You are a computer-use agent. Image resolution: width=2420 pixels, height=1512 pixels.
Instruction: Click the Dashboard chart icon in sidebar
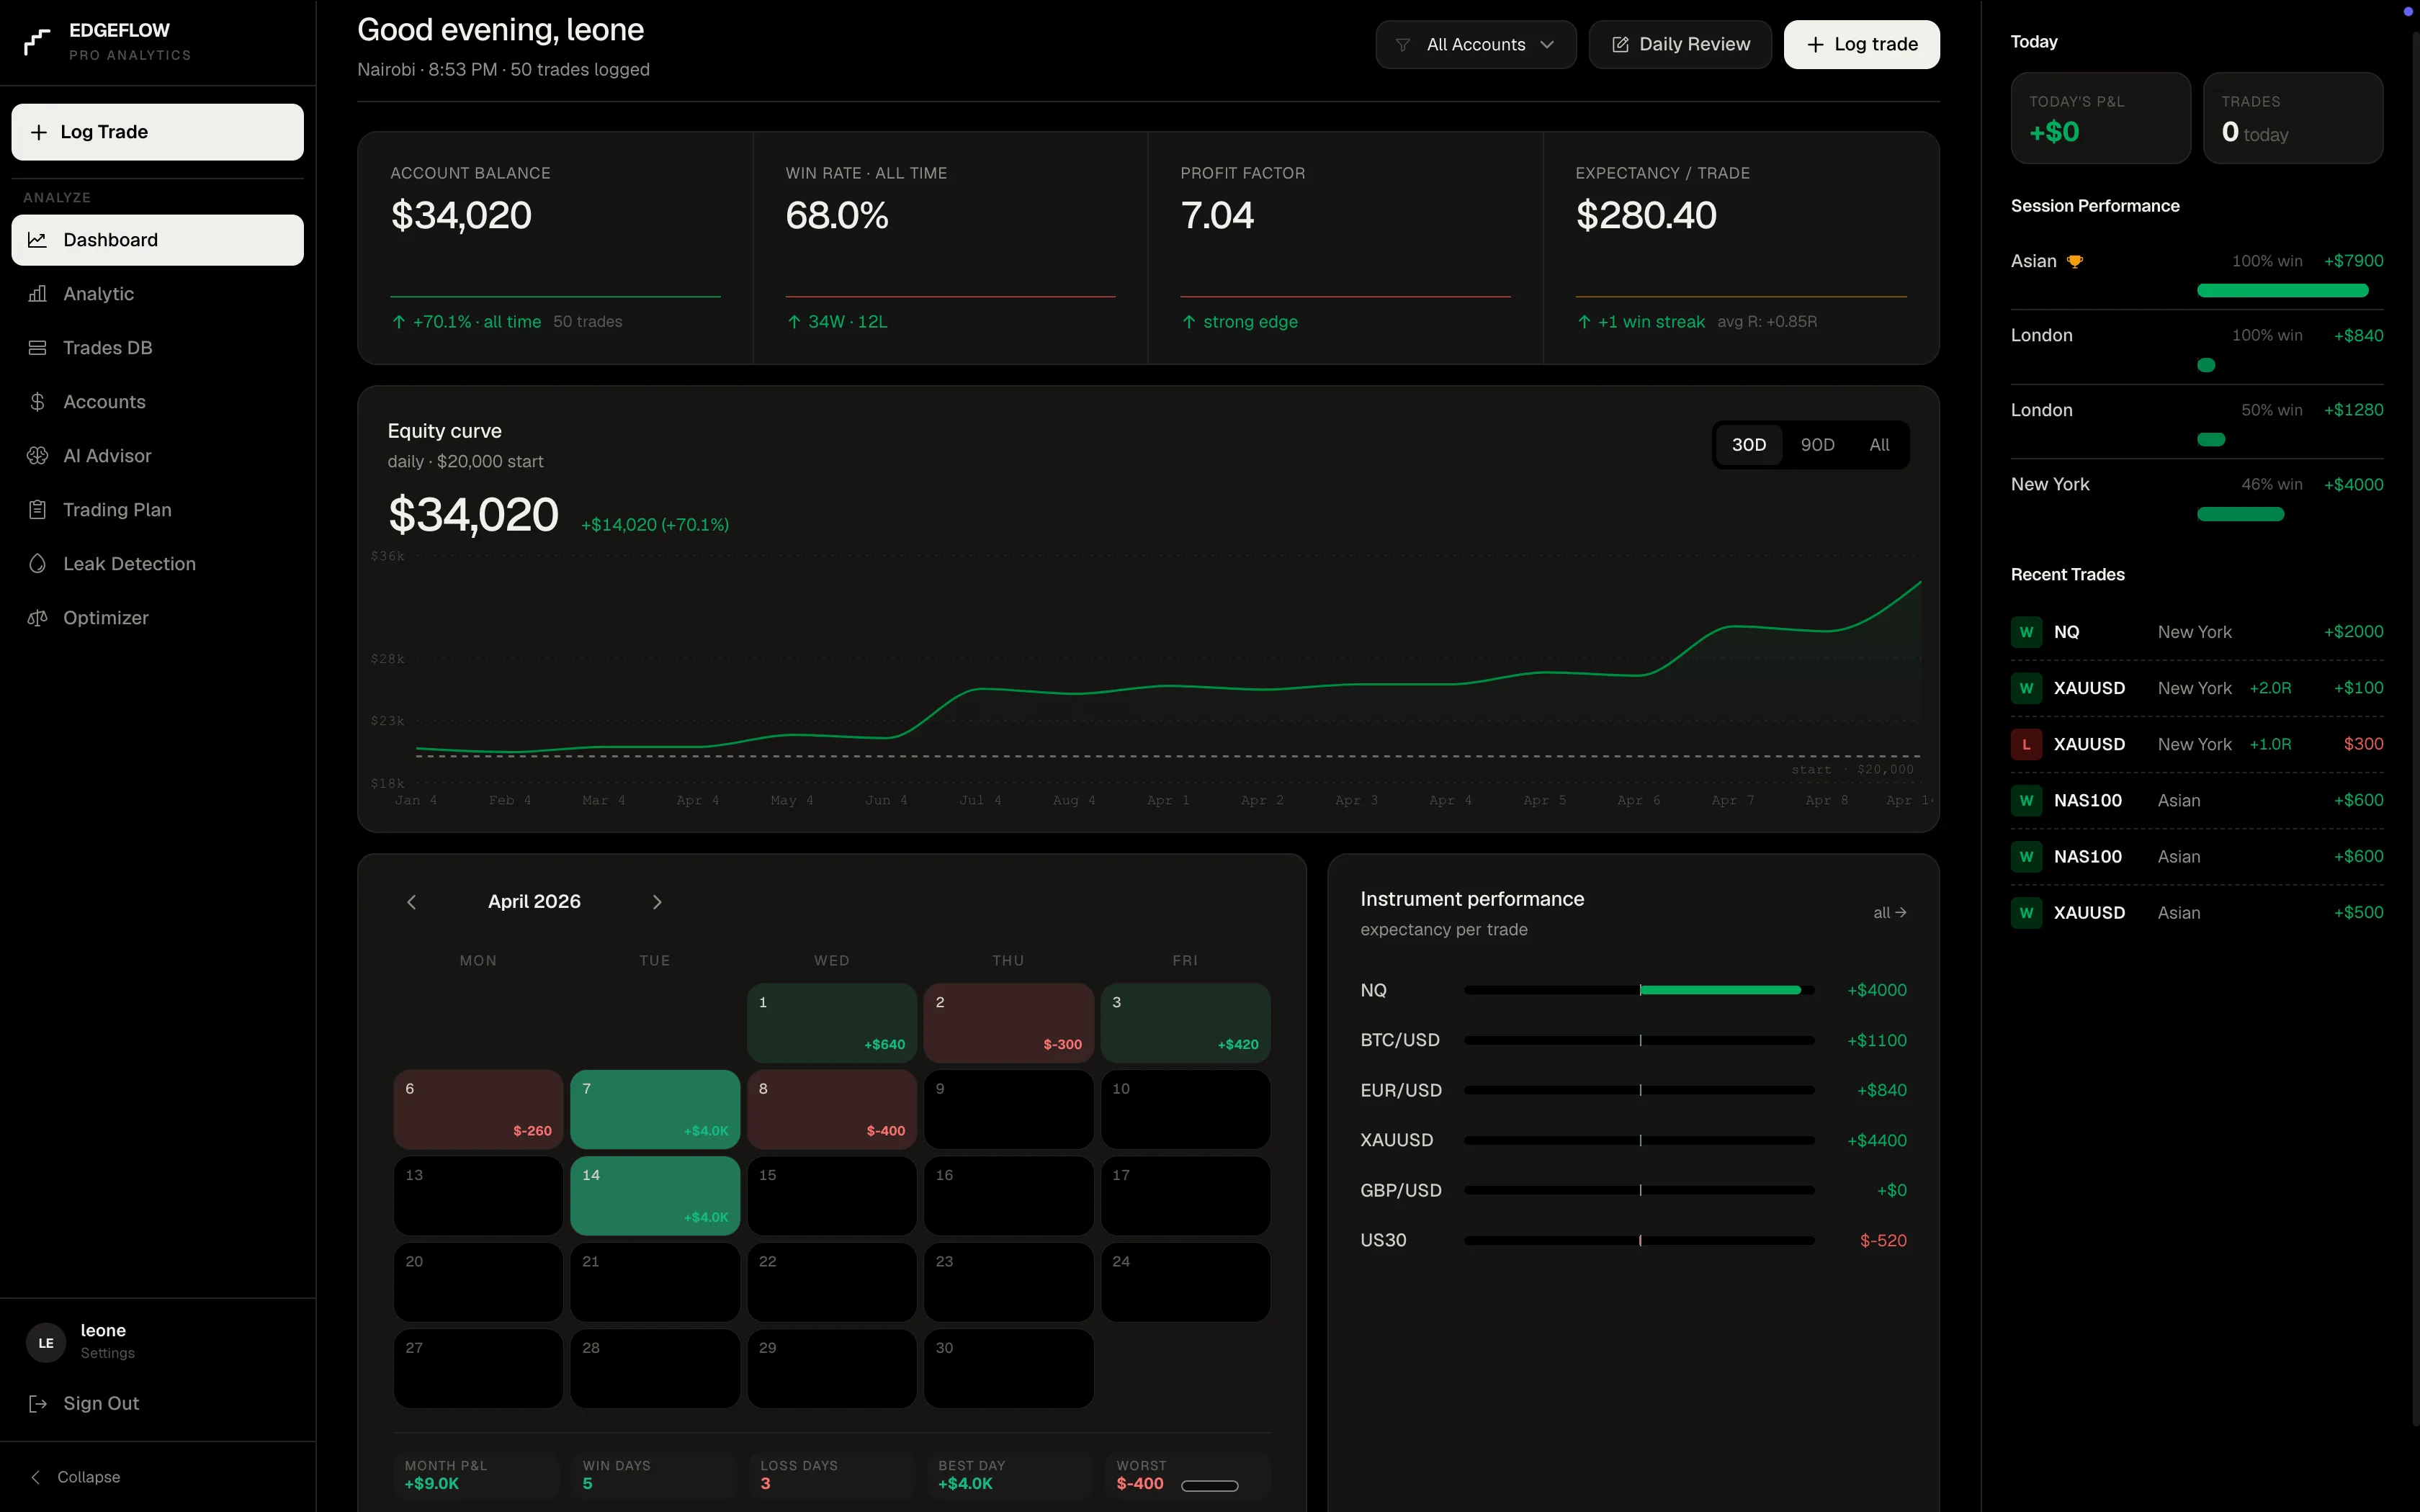pyautogui.click(x=37, y=240)
